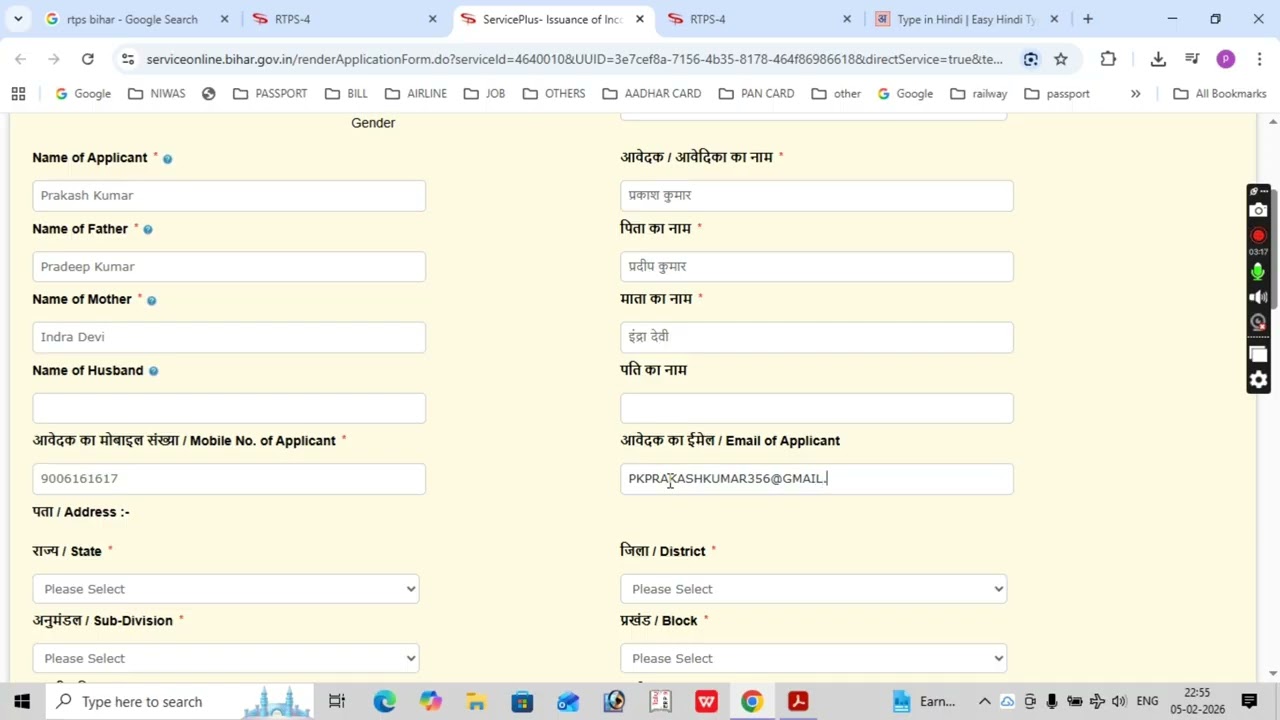Viewport: 1280px width, 720px height.
Task: Open Chrome profile avatar P
Action: [1226, 59]
